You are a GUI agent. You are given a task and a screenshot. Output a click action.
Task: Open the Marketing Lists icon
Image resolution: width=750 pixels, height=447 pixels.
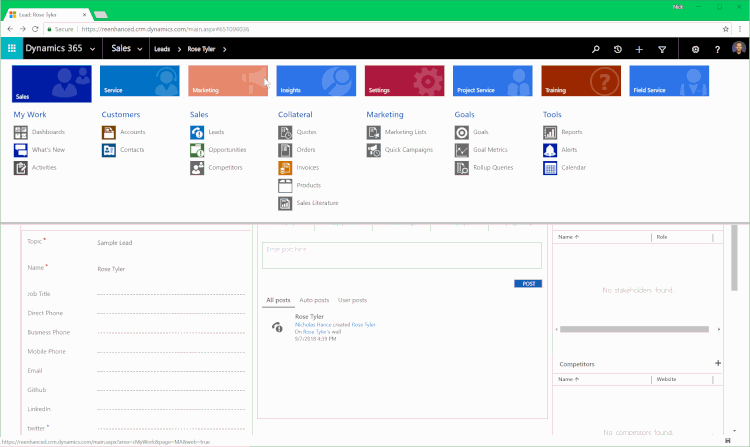374,132
